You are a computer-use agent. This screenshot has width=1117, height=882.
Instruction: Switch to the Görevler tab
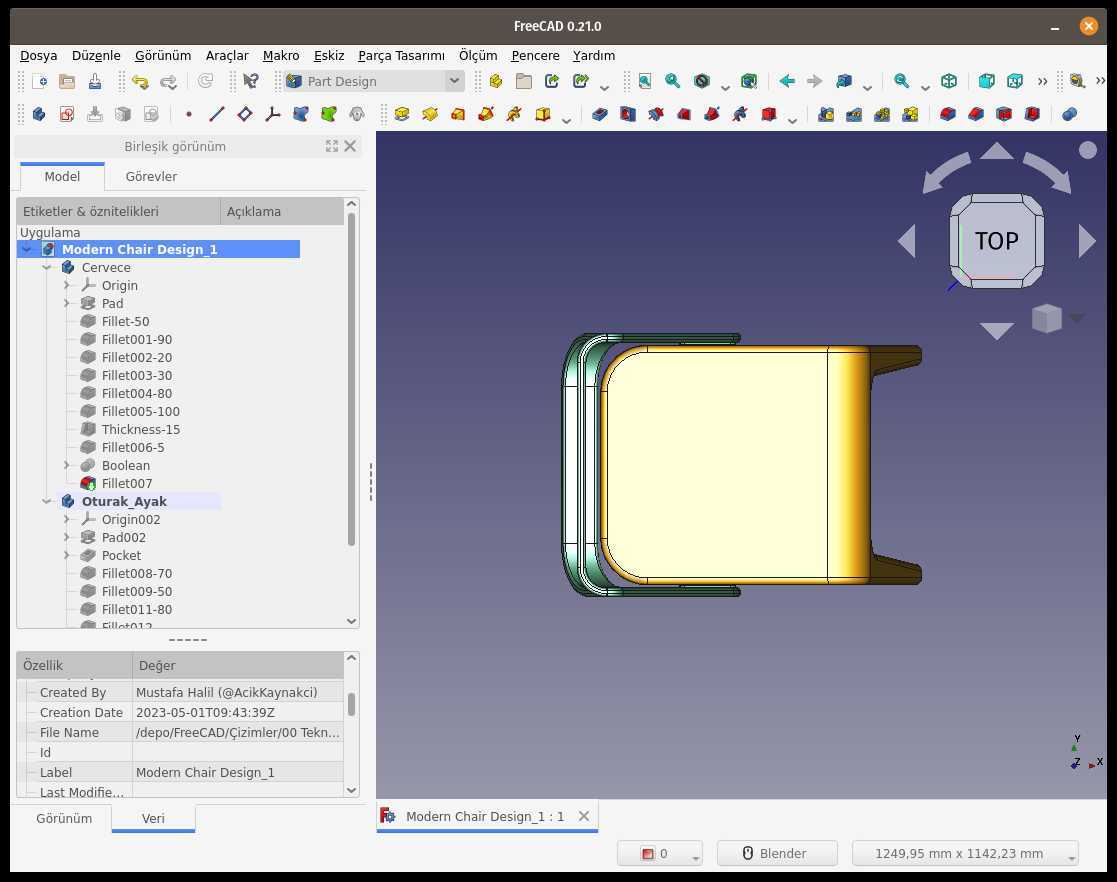click(x=151, y=176)
